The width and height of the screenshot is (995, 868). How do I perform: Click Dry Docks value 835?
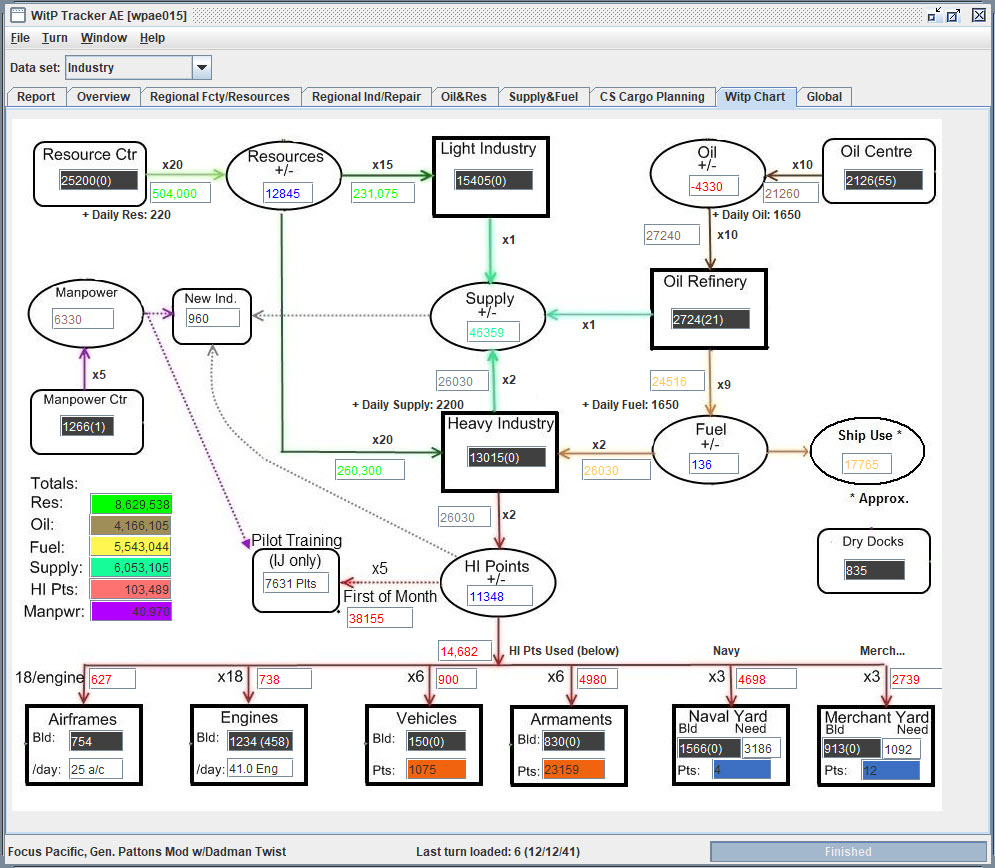(874, 570)
